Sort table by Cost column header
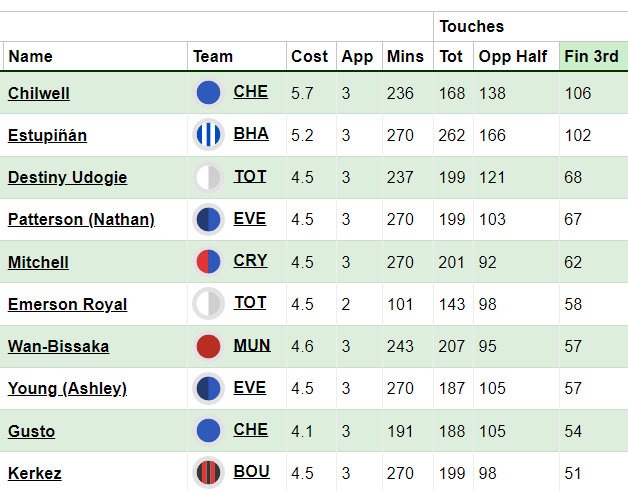 (310, 56)
